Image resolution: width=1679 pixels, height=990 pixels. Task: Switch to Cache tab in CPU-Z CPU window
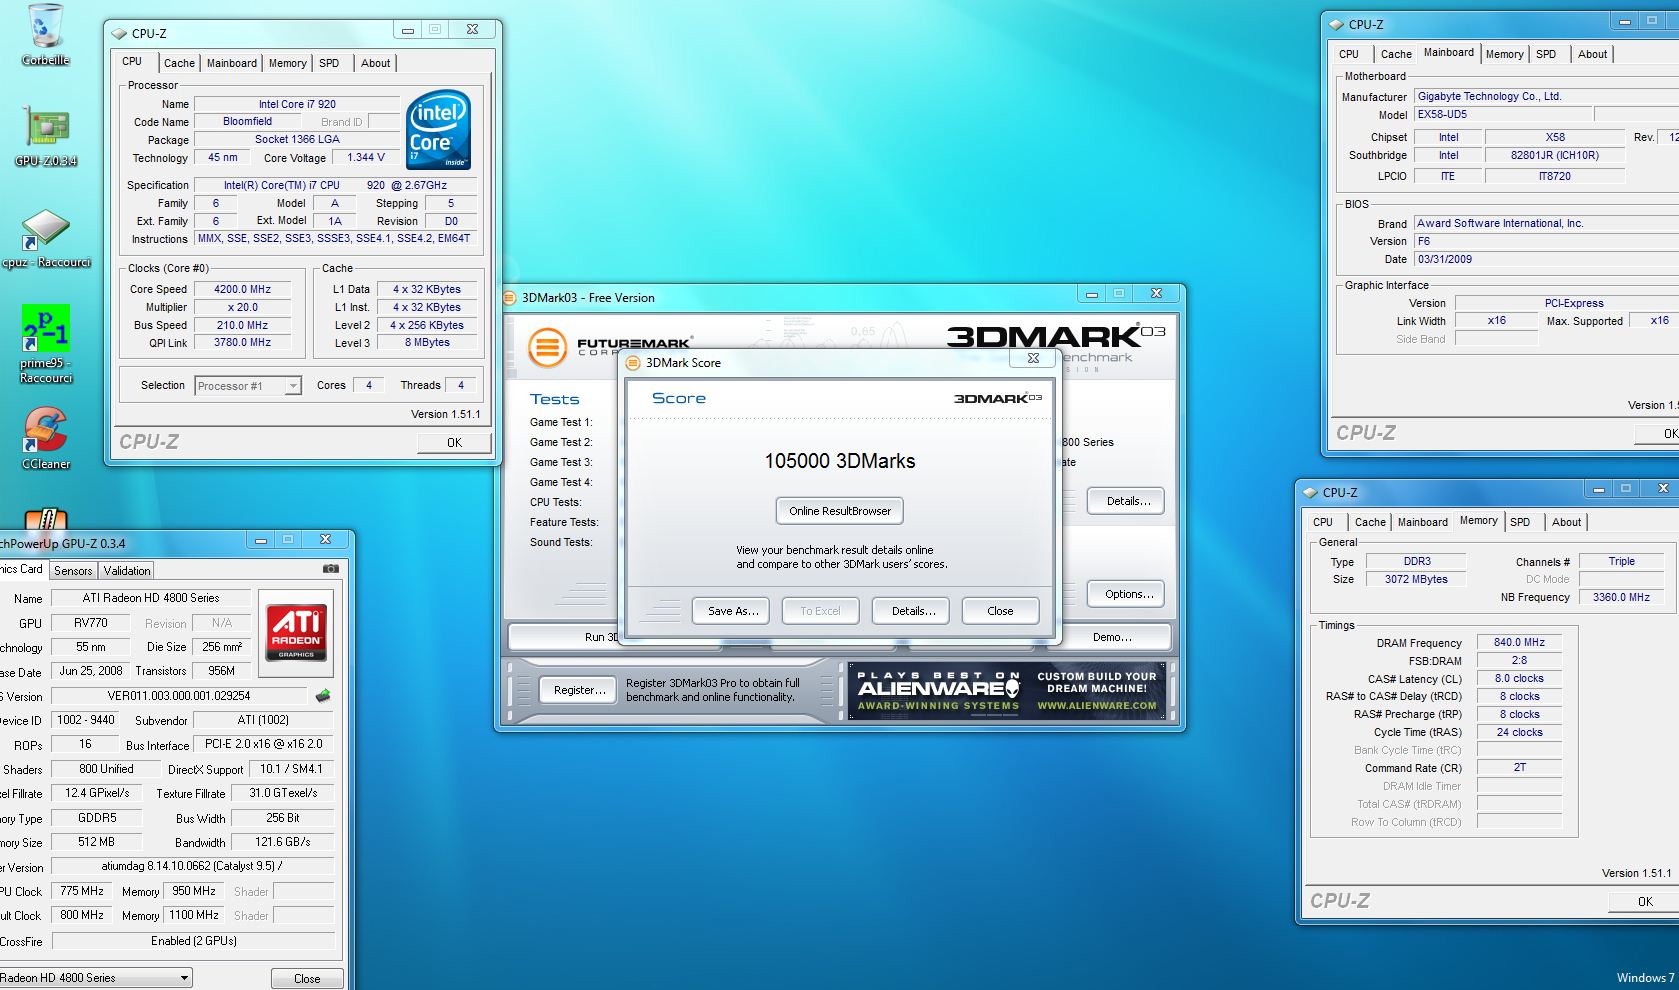click(x=179, y=63)
